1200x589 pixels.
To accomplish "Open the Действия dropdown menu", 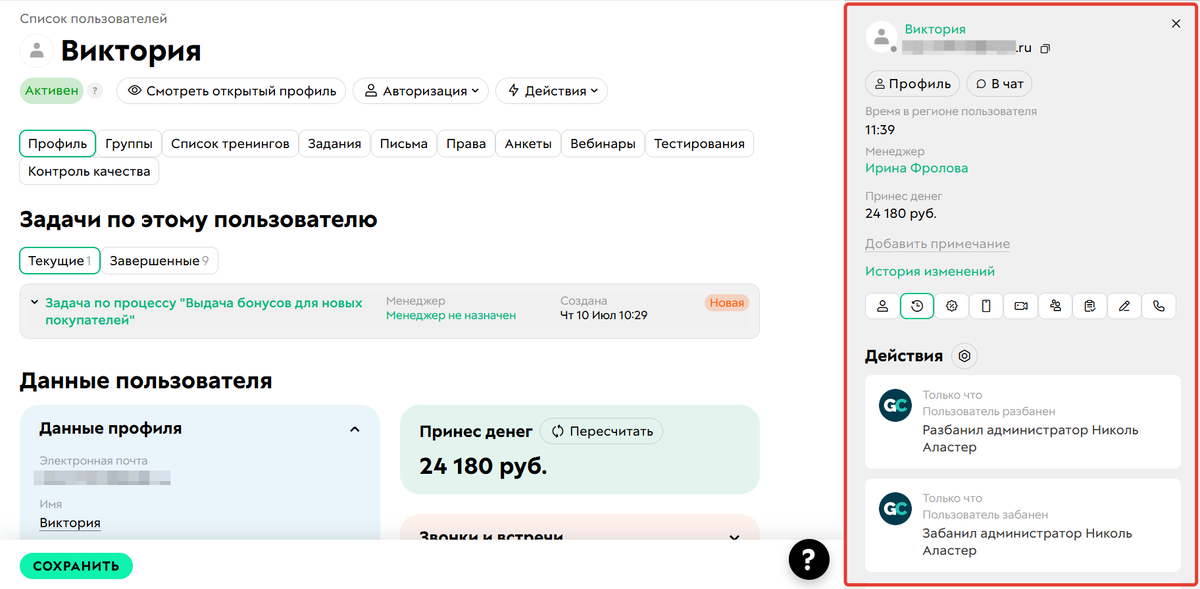I will pos(551,90).
